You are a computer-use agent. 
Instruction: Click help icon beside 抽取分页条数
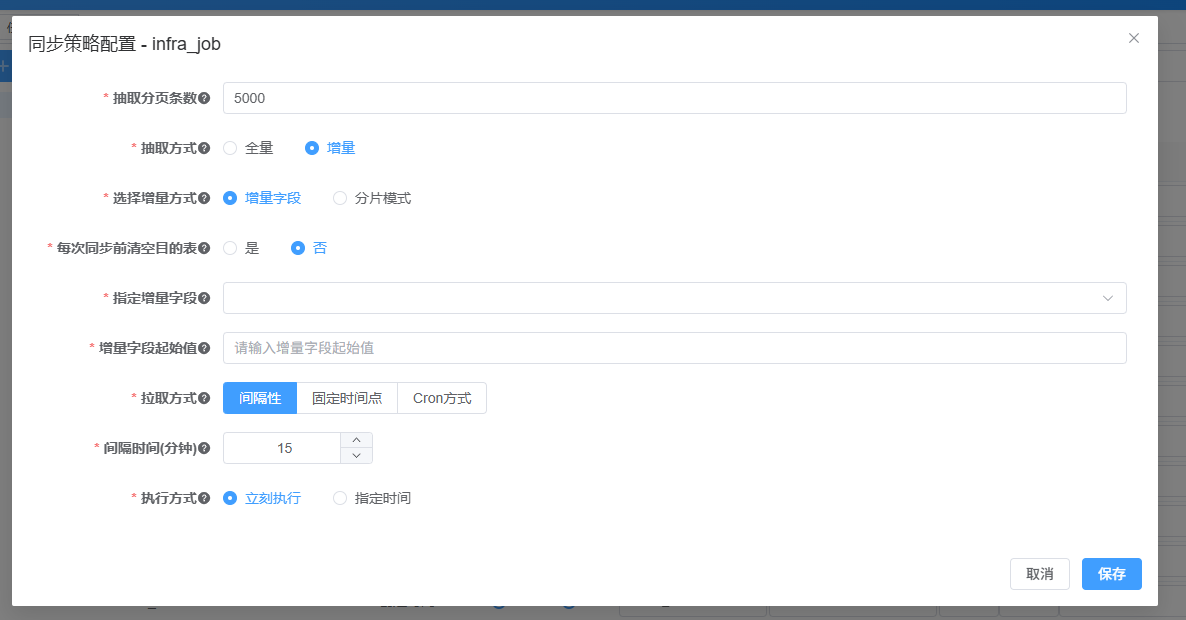[x=204, y=98]
